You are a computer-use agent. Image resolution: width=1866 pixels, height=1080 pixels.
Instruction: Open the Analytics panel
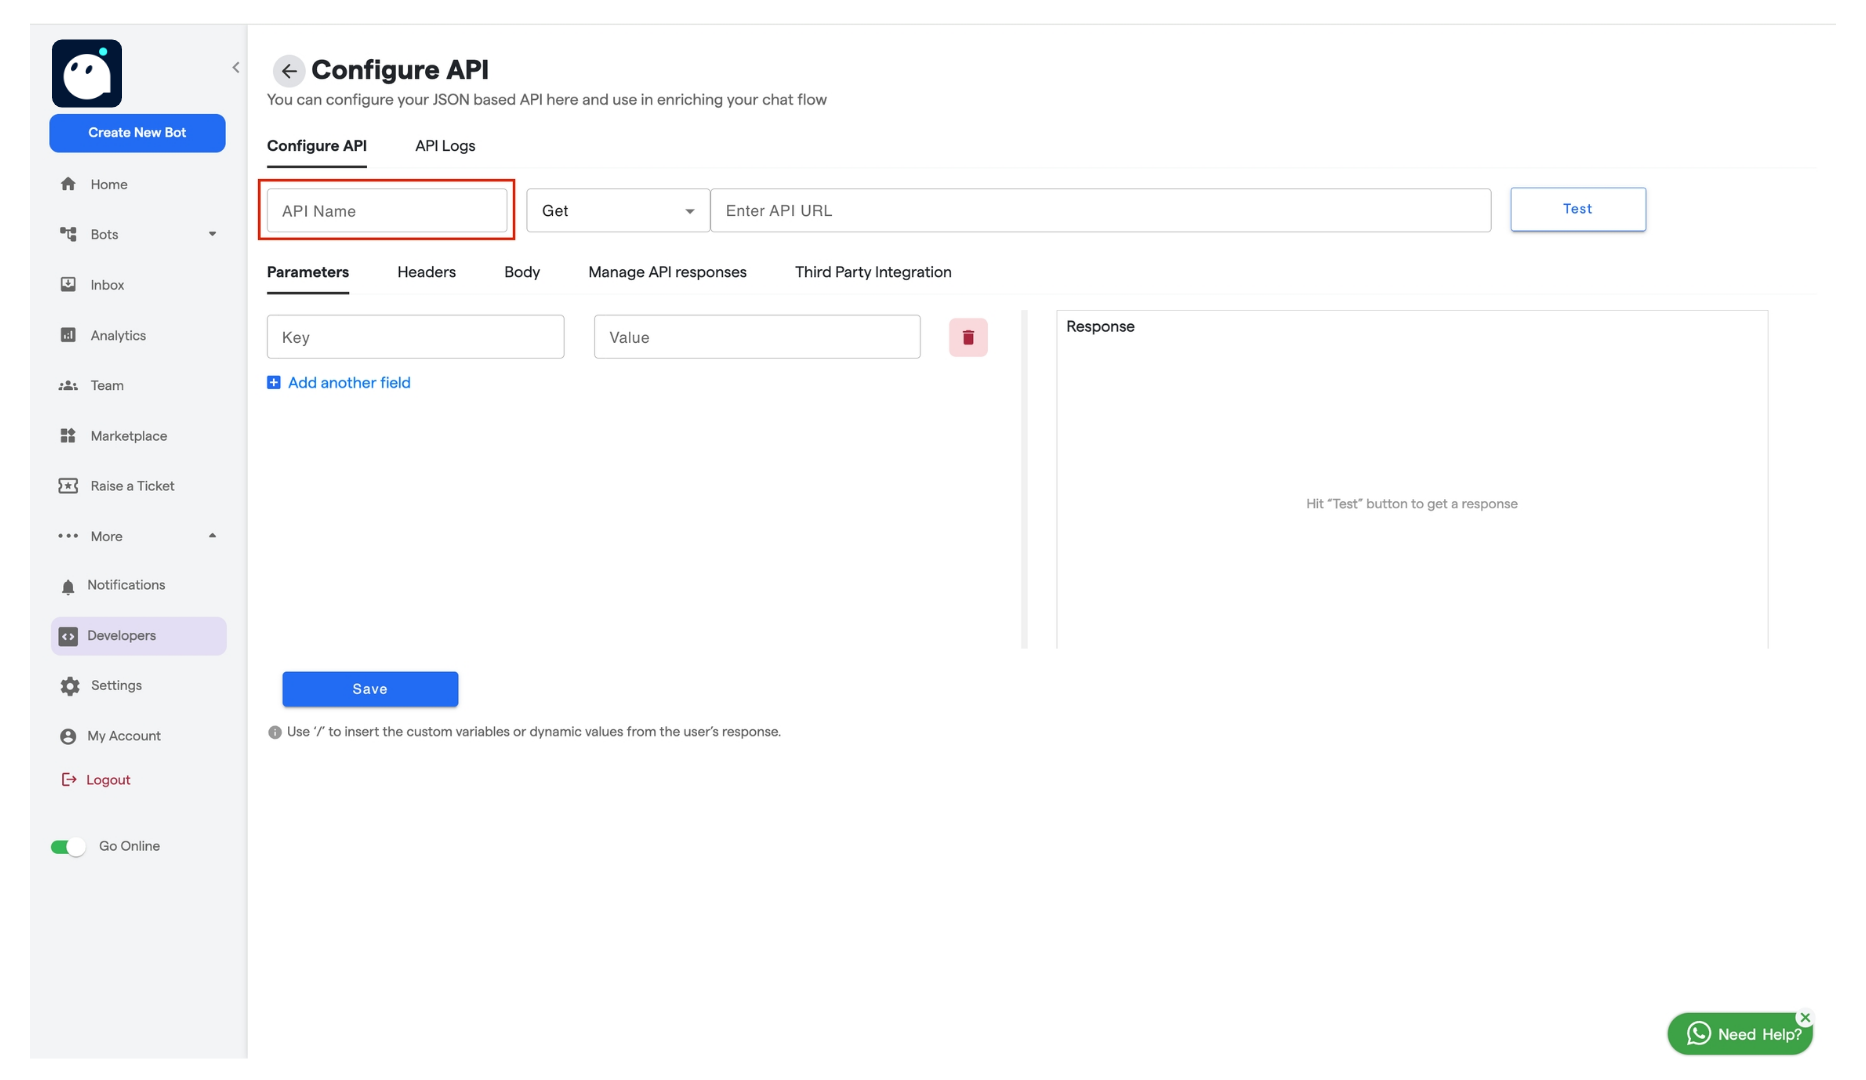coord(117,335)
